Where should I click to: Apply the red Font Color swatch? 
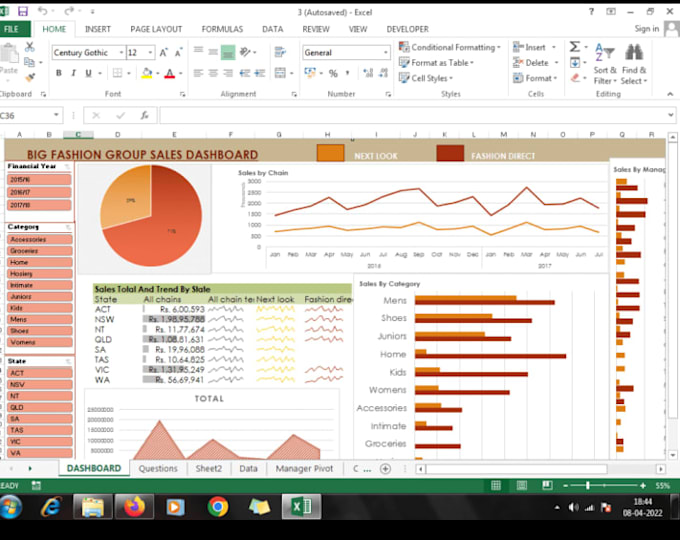coord(170,73)
